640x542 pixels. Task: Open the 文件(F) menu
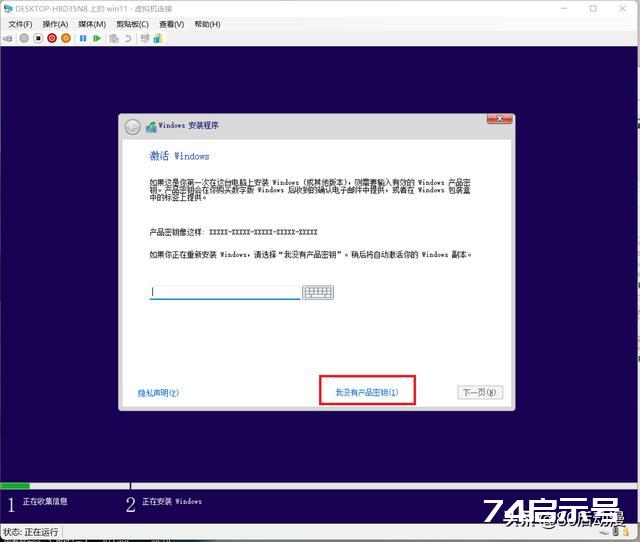20,24
